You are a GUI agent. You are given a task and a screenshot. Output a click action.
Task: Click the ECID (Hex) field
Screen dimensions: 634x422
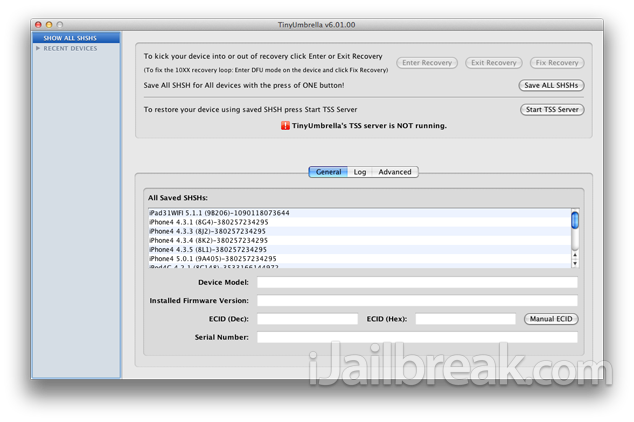pos(465,319)
